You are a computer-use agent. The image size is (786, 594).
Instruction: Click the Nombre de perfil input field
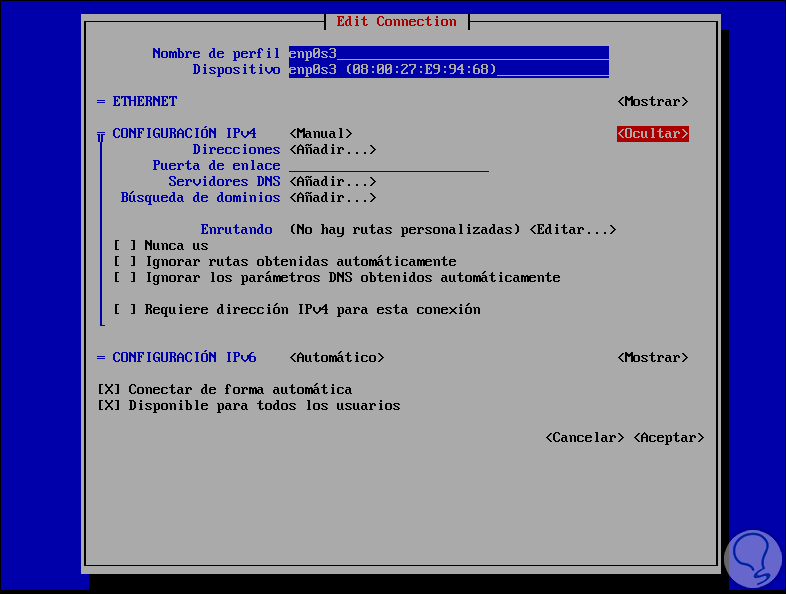(x=449, y=53)
